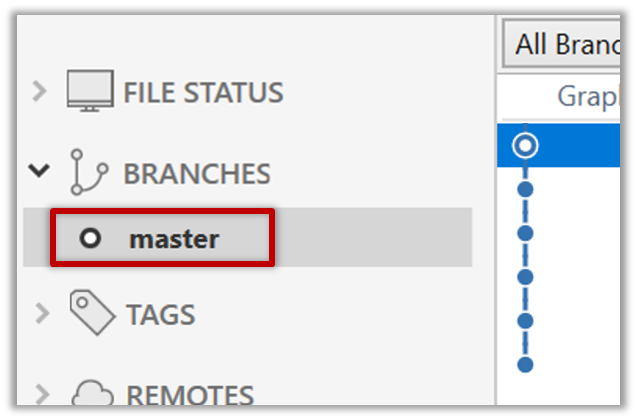Open the FILE STATUS view label

pos(203,93)
